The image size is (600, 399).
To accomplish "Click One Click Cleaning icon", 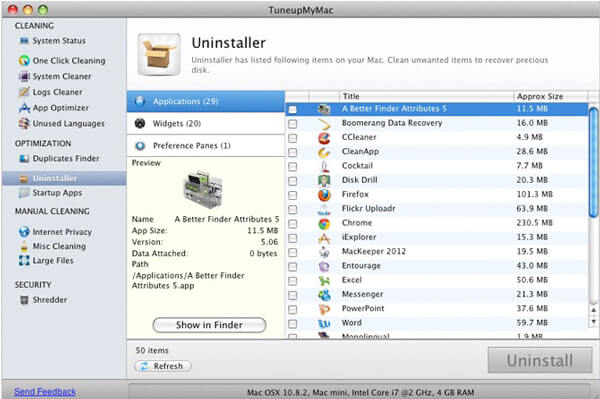I will coord(24,60).
